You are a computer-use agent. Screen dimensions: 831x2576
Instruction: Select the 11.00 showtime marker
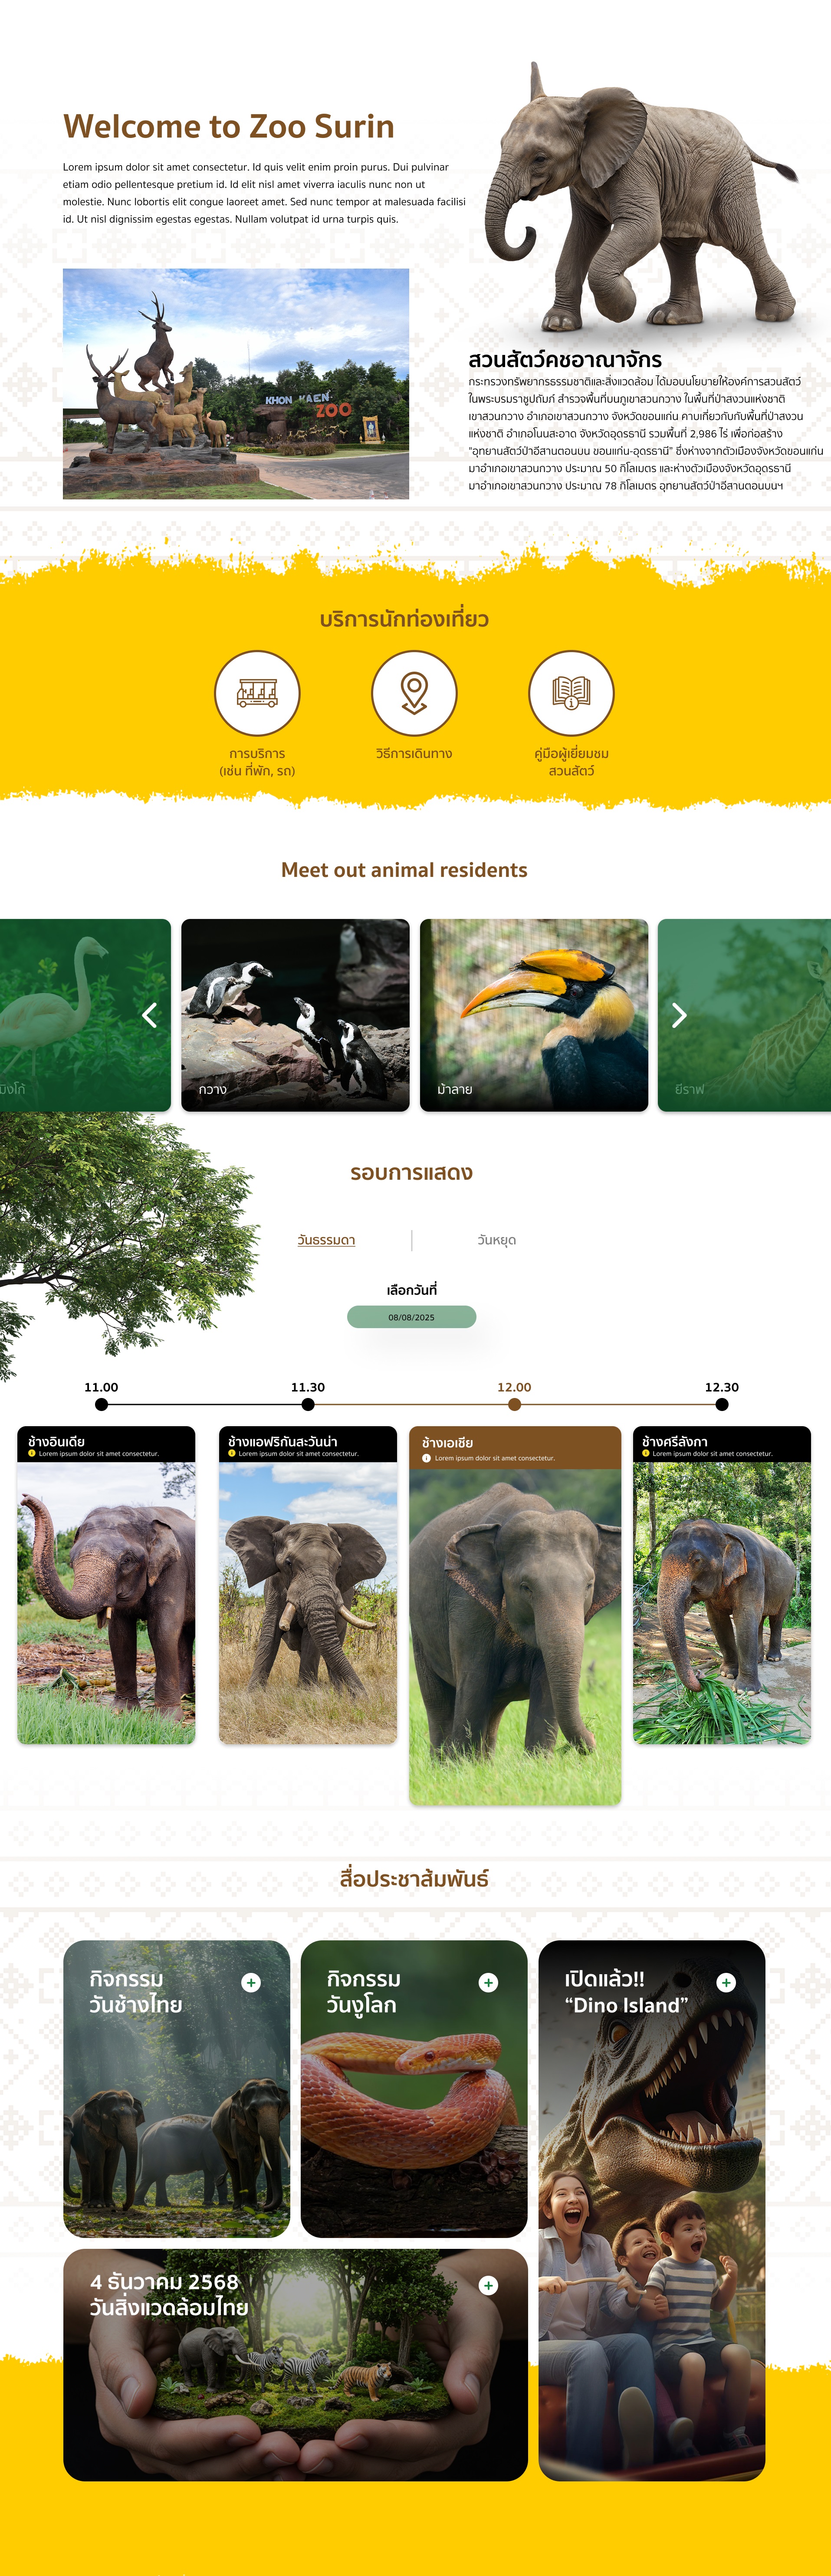click(x=101, y=1404)
